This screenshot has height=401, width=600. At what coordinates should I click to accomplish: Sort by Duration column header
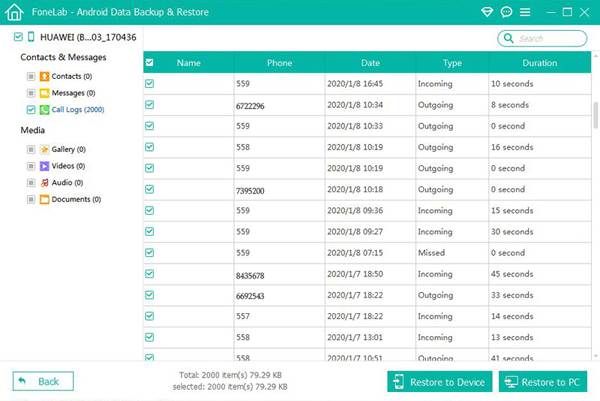[x=540, y=63]
